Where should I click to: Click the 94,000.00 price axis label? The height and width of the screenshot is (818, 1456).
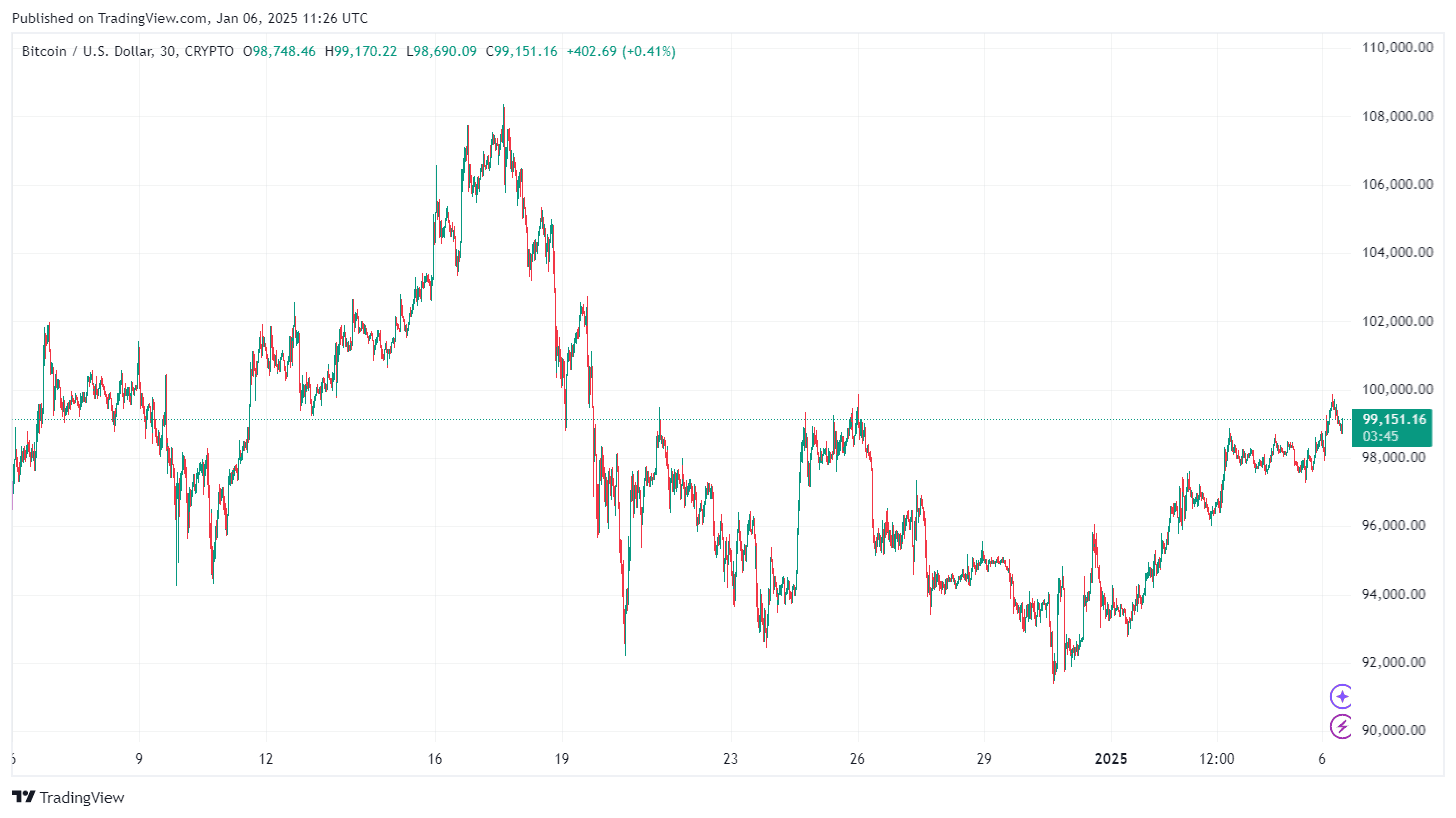(1394, 594)
